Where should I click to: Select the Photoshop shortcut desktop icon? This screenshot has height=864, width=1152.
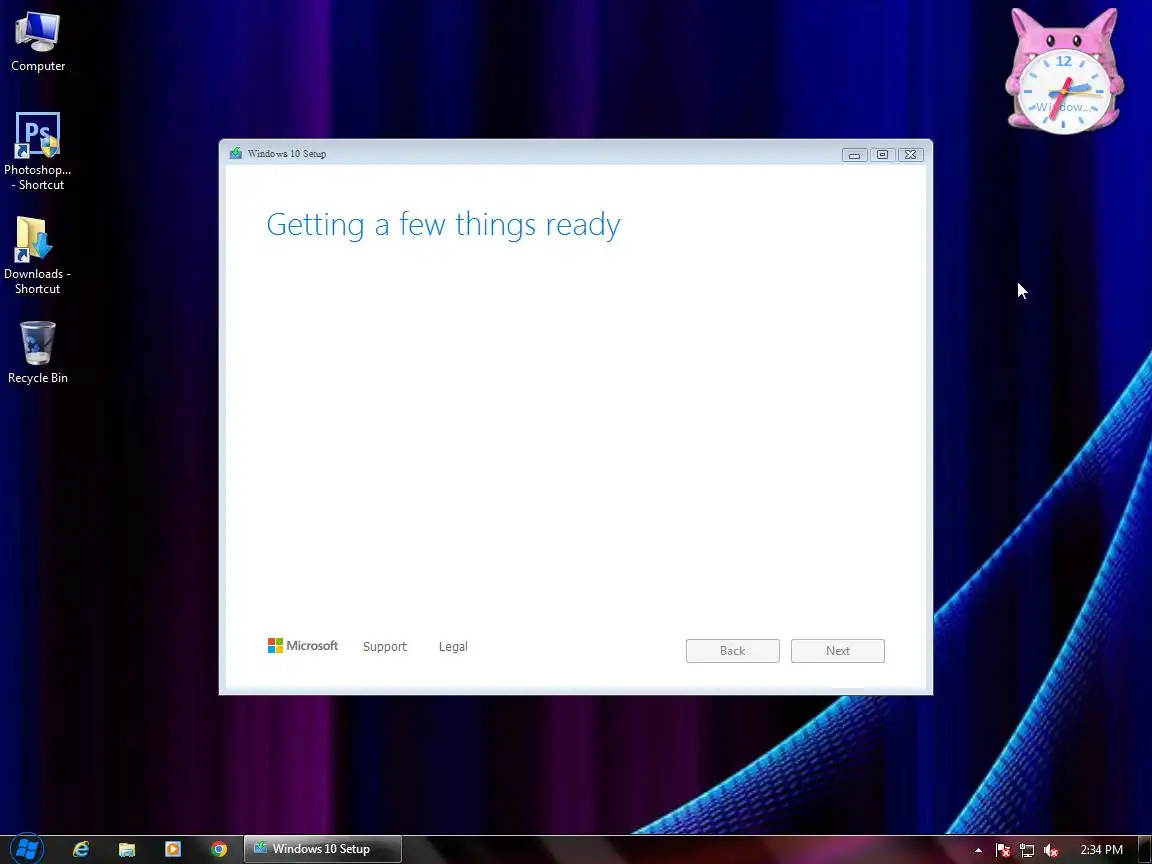[x=37, y=151]
